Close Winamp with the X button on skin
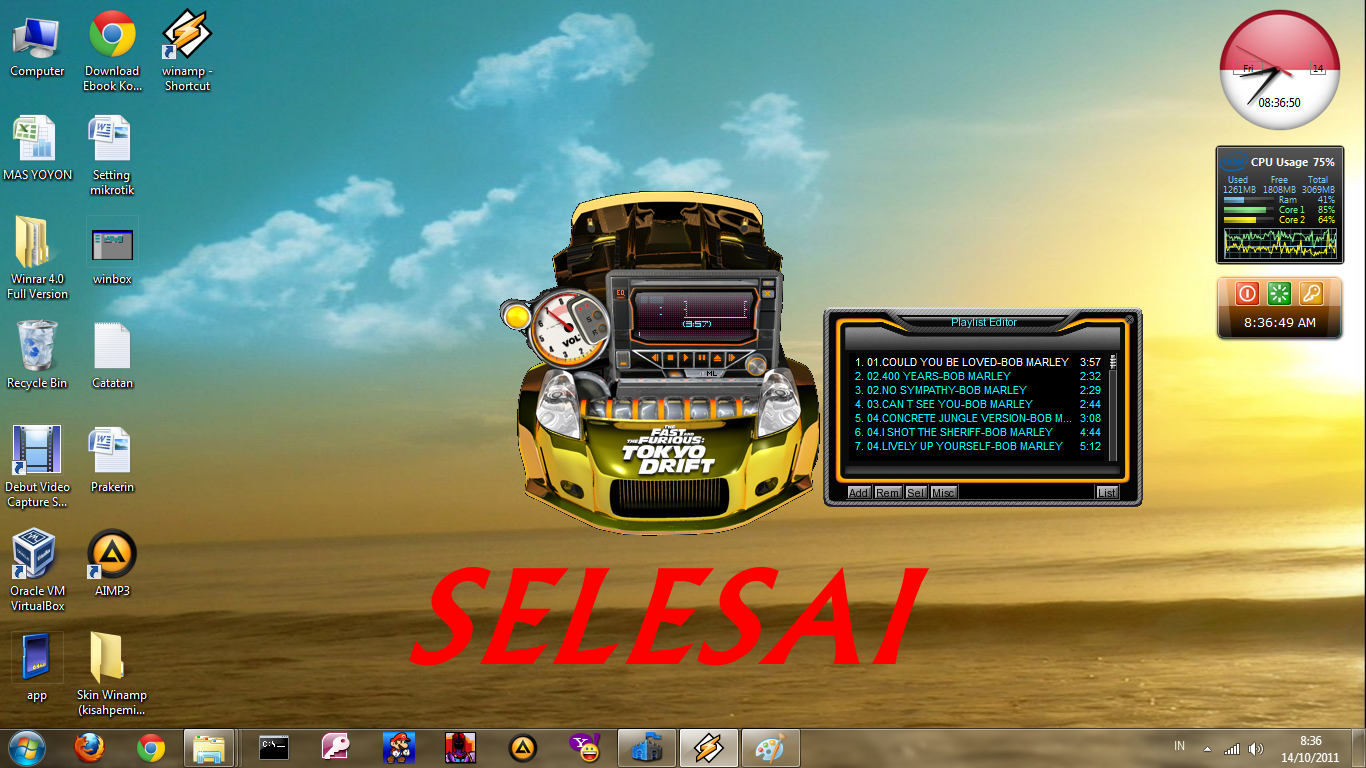This screenshot has height=768, width=1366. tap(768, 293)
